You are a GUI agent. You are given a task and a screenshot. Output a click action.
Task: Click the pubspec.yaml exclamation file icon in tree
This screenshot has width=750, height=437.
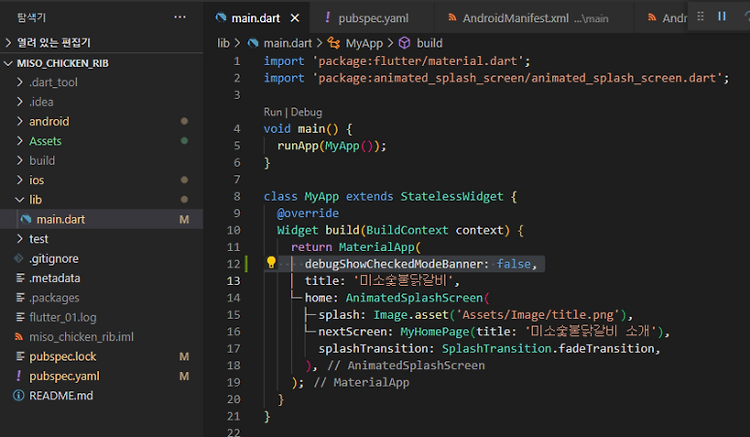pyautogui.click(x=19, y=376)
